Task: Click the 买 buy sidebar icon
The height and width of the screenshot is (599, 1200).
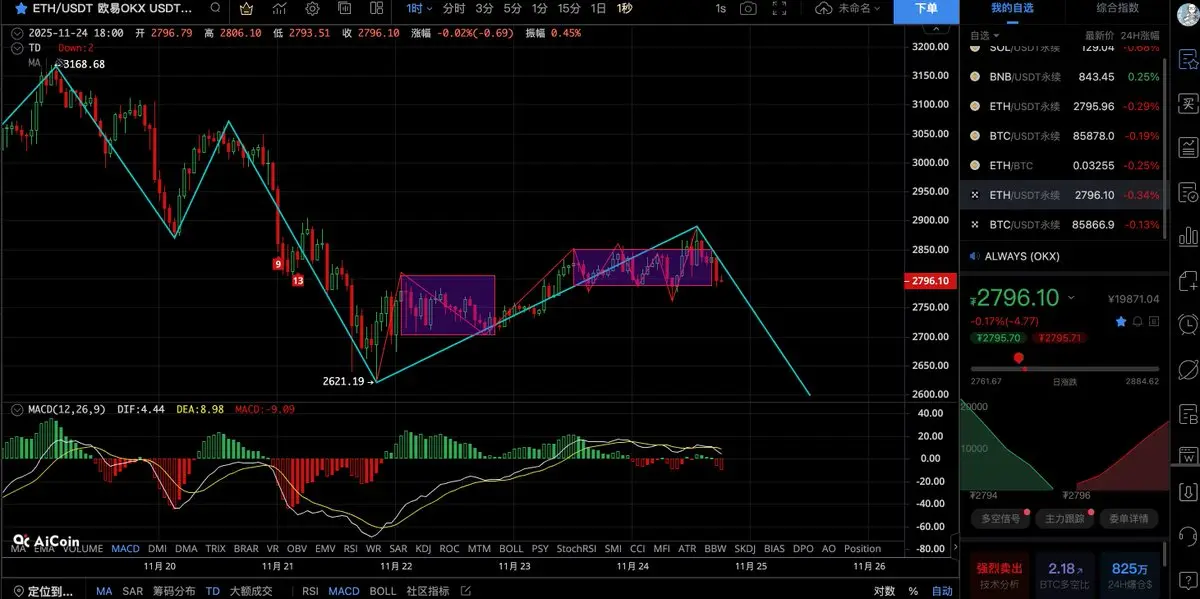Action: pos(1188,103)
